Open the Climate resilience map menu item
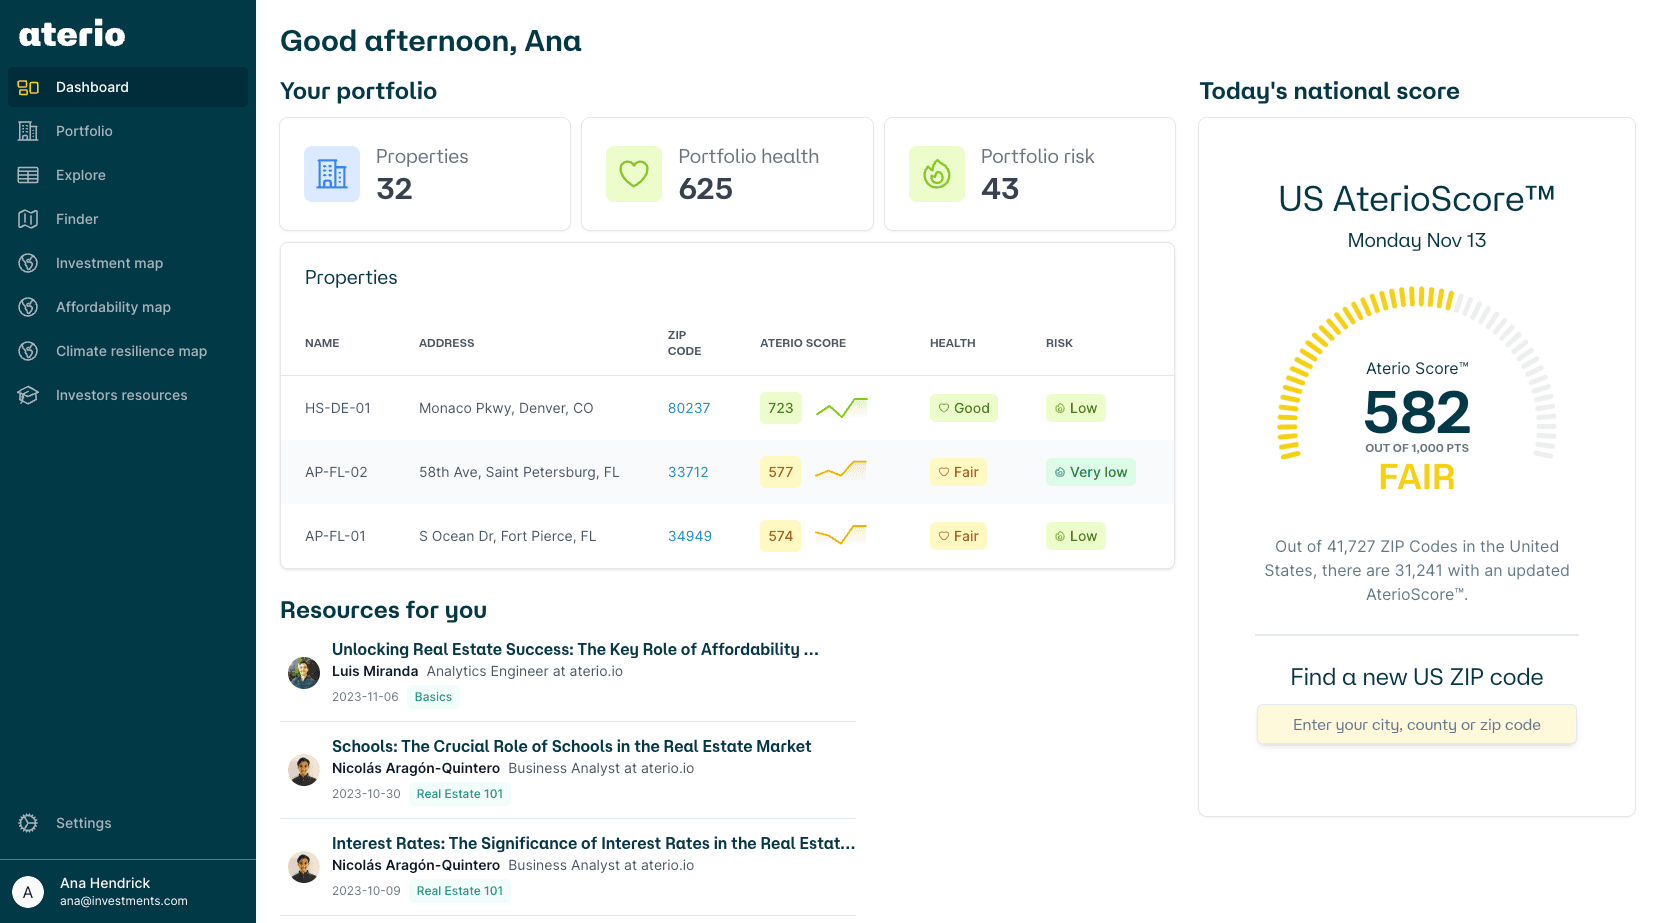 131,351
